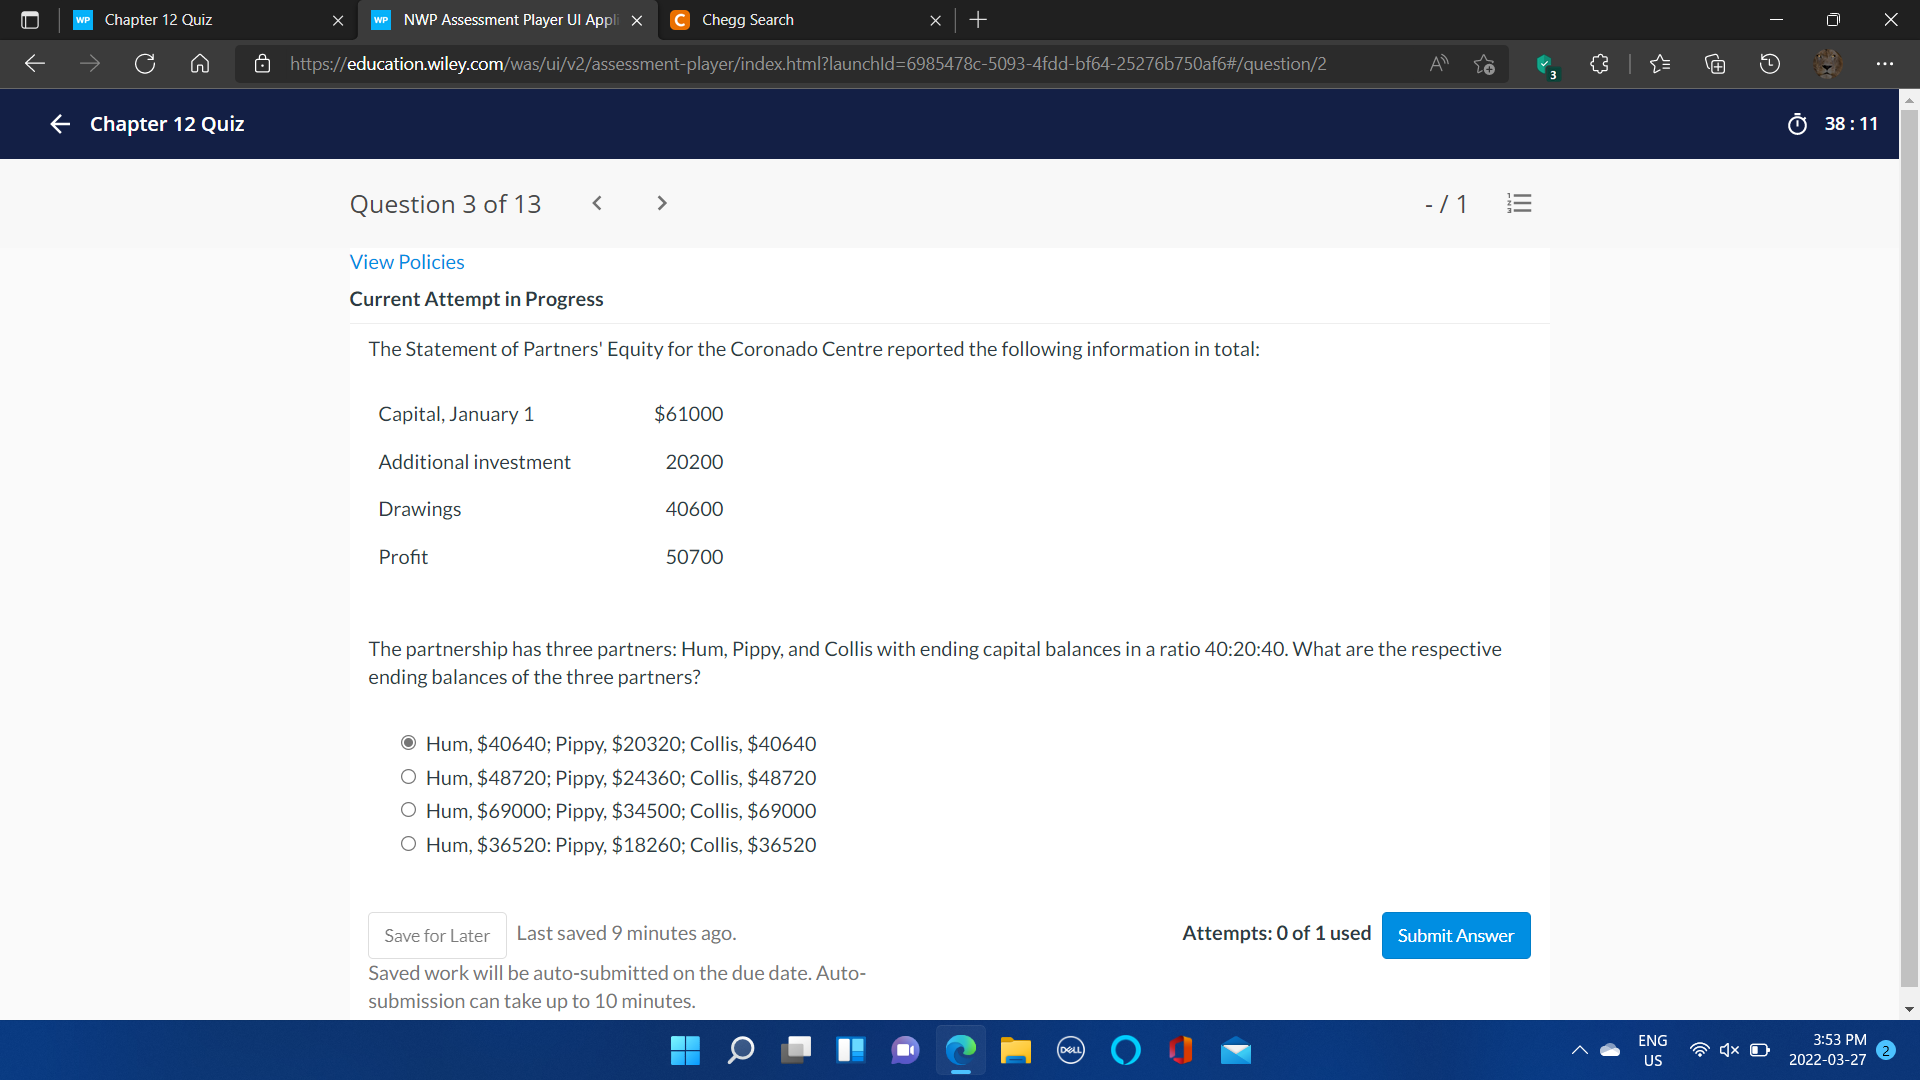Click the page vertical scrollbar

click(1909, 550)
